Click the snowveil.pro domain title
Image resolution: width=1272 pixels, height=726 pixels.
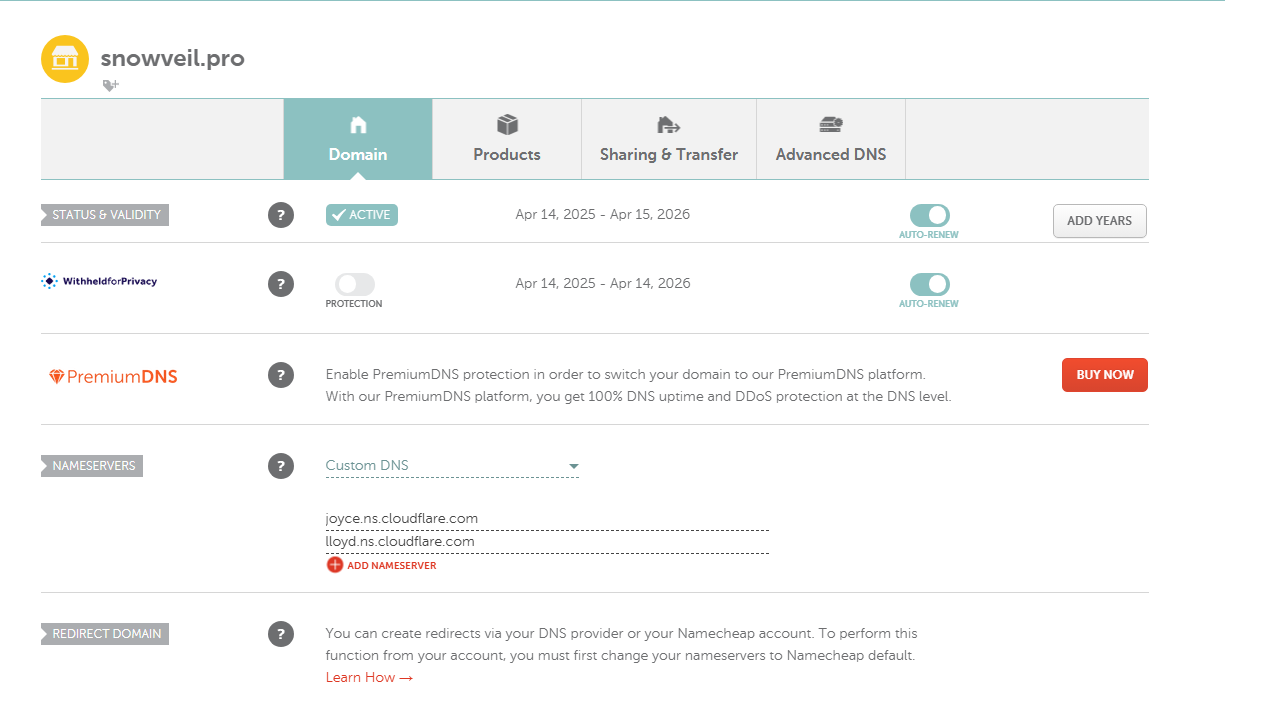(x=172, y=58)
